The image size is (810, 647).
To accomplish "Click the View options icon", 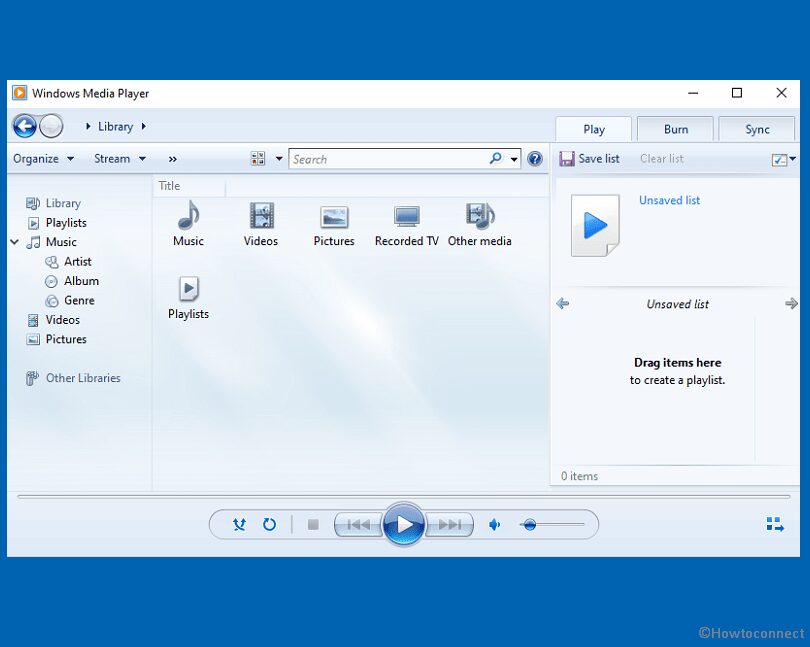I will coord(258,159).
